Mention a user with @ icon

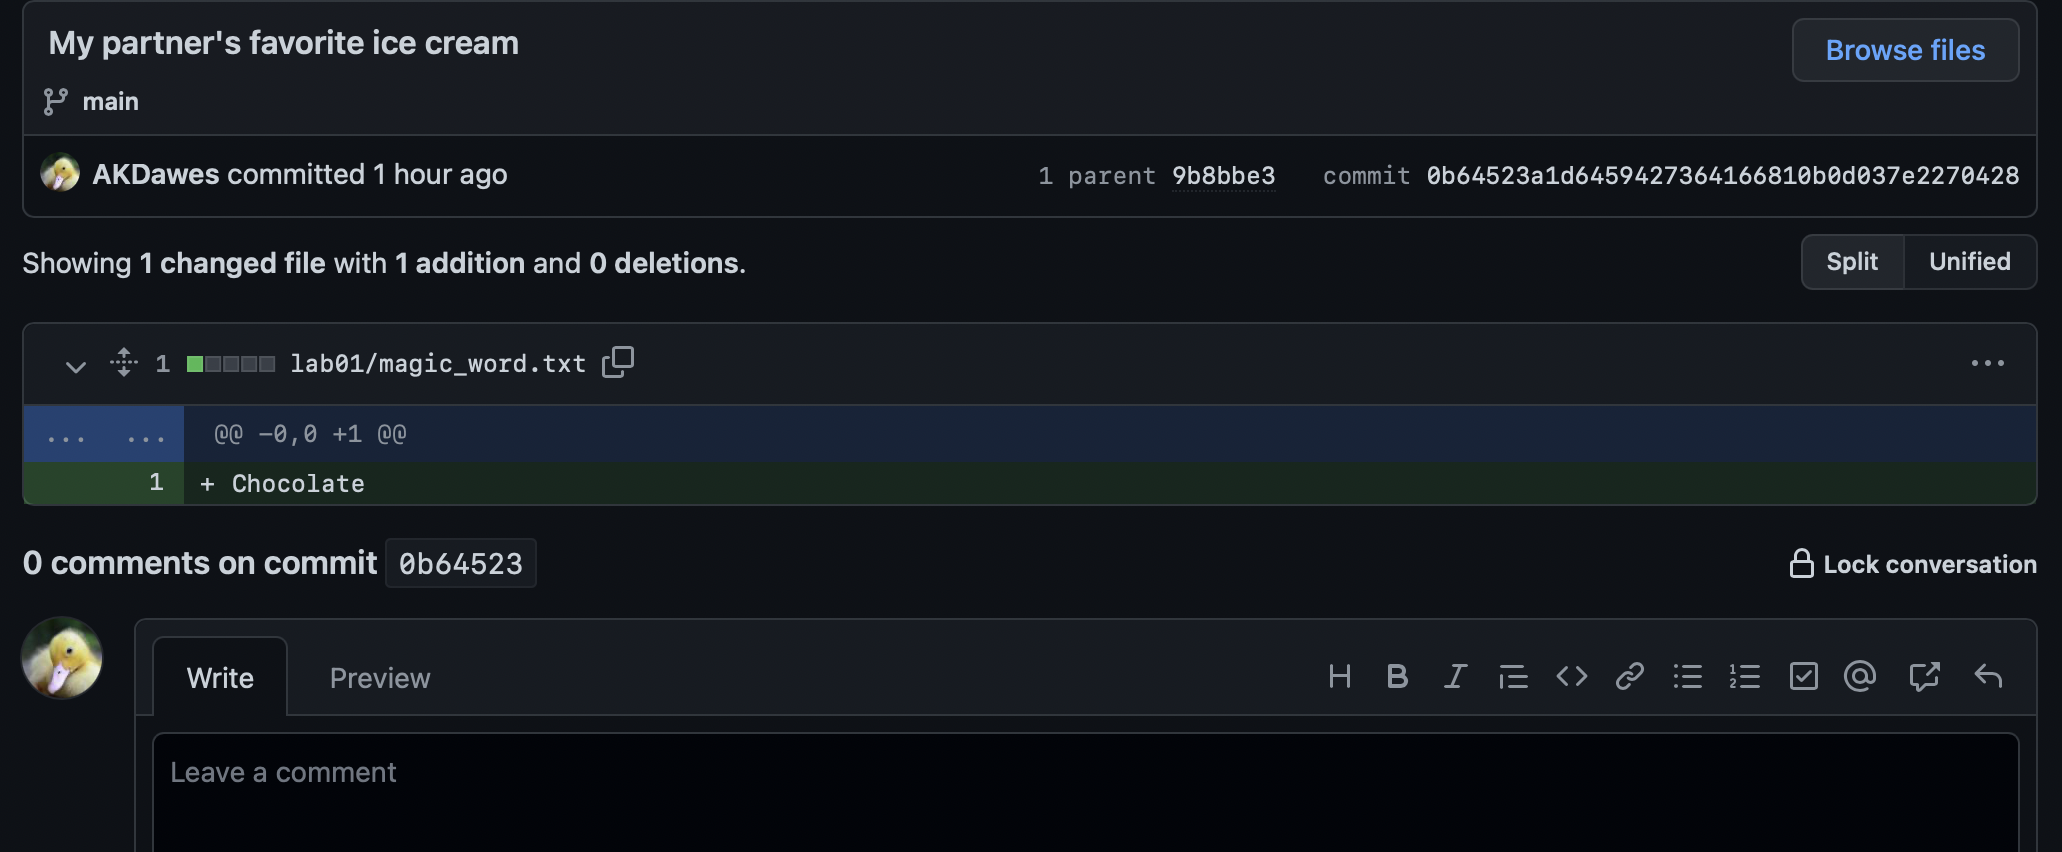click(1860, 677)
